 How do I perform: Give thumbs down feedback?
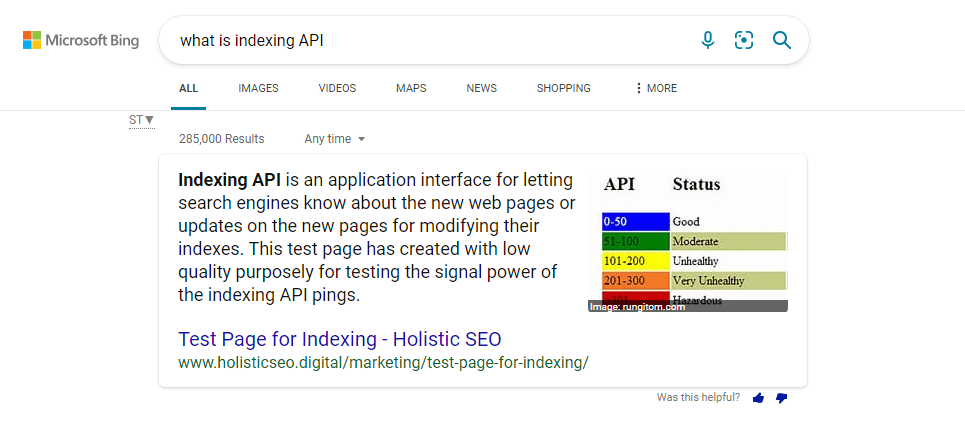point(782,398)
